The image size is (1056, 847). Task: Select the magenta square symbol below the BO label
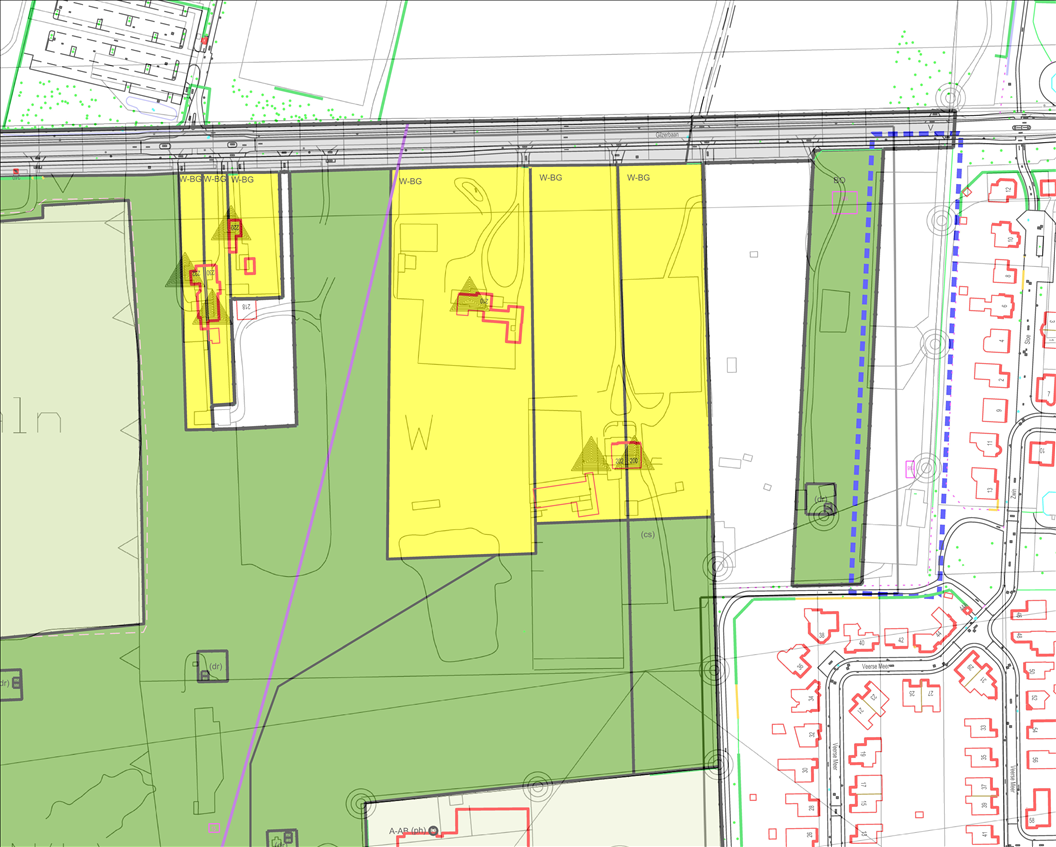click(845, 203)
